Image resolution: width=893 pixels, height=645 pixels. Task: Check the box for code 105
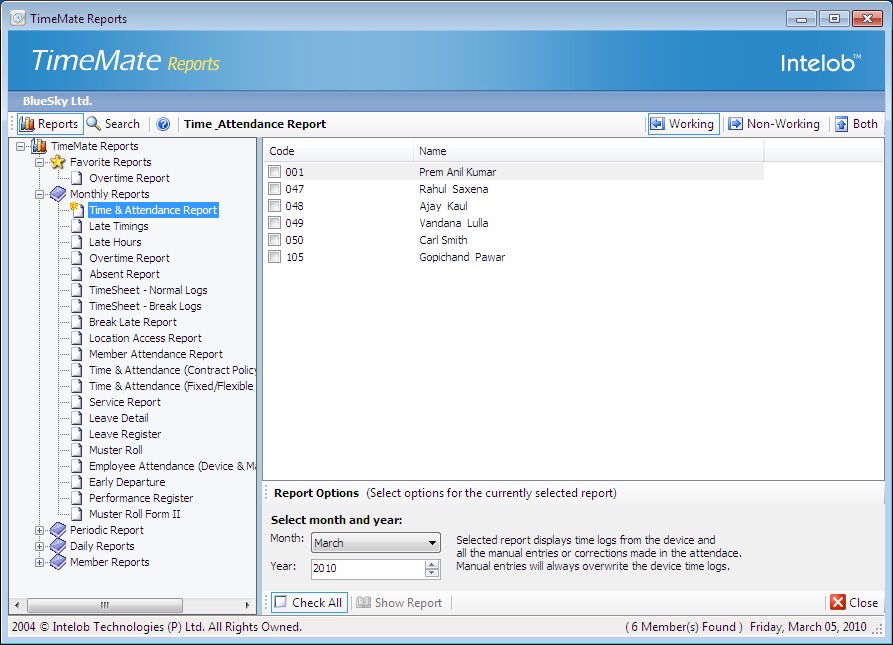275,257
